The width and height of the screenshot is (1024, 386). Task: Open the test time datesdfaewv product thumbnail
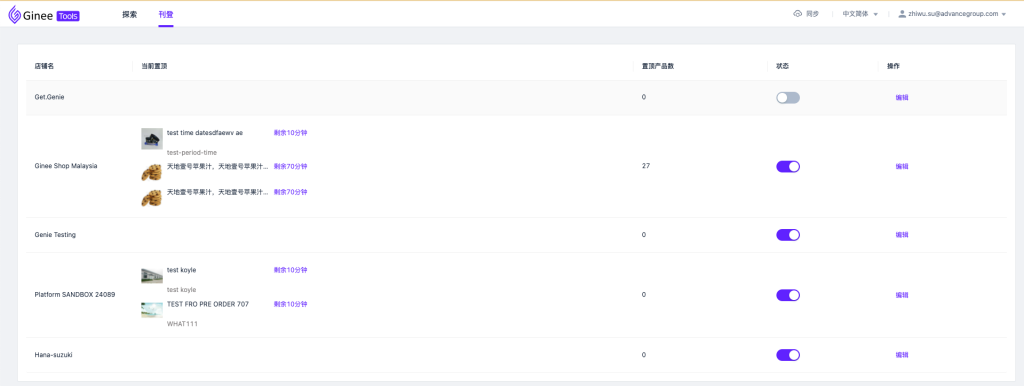(152, 138)
